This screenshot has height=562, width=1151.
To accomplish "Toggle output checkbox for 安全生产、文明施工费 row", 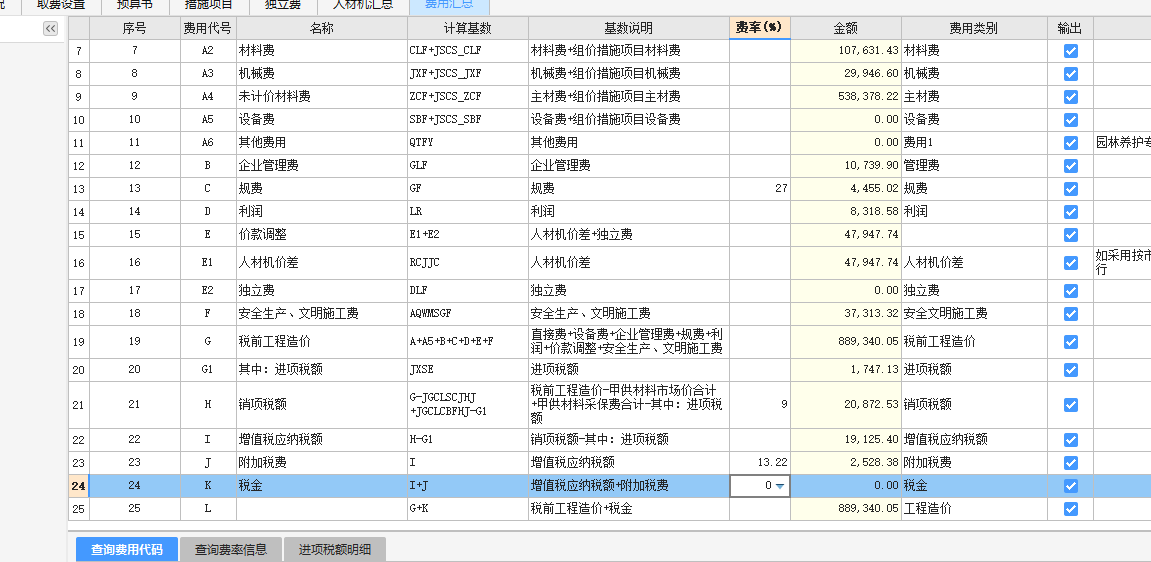I will click(x=1070, y=314).
